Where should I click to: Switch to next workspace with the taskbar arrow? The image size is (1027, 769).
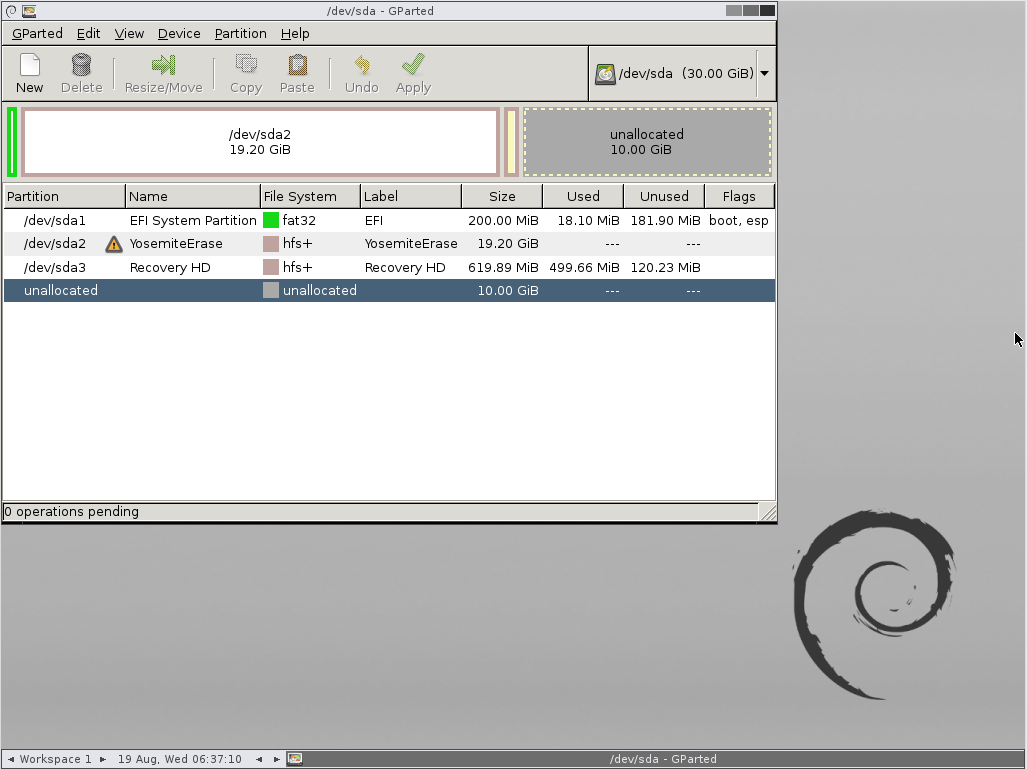(x=102, y=759)
